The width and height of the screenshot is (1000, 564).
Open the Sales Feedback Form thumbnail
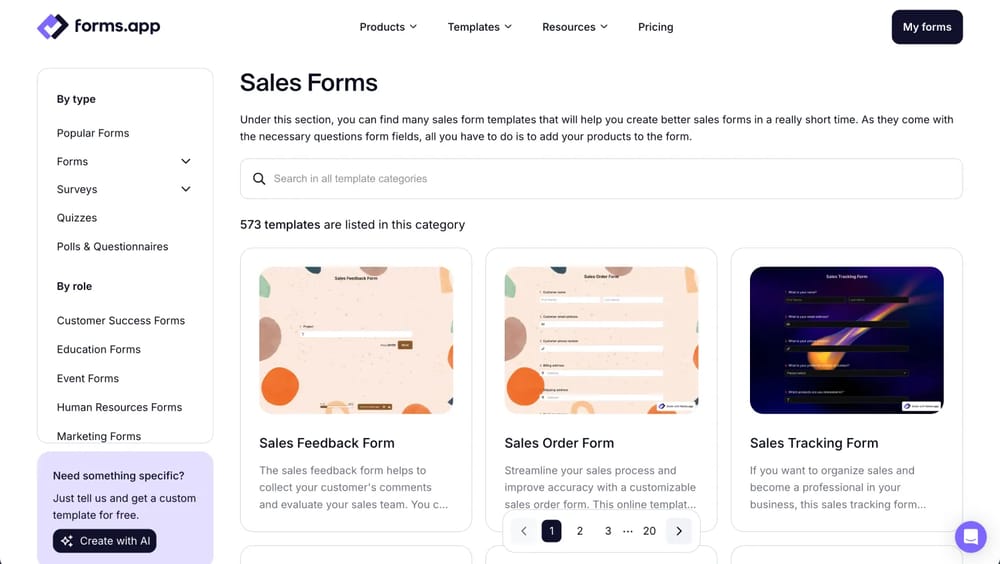pyautogui.click(x=356, y=340)
